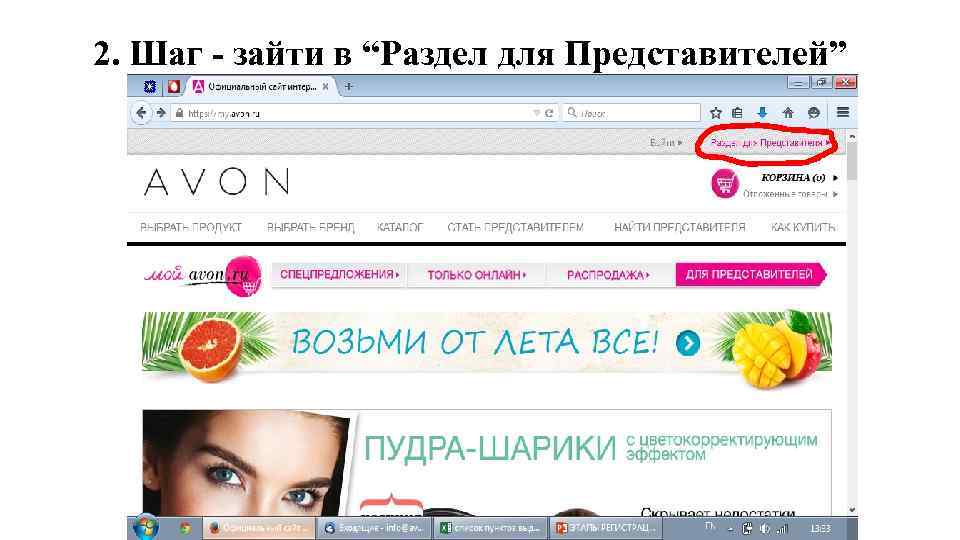This screenshot has width=960, height=540.
Task: Click the Войти link in top bar
Action: (x=666, y=143)
